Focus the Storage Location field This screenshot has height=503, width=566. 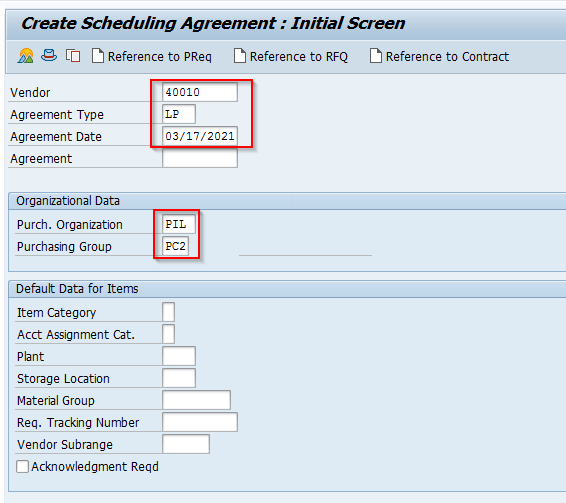tap(179, 378)
